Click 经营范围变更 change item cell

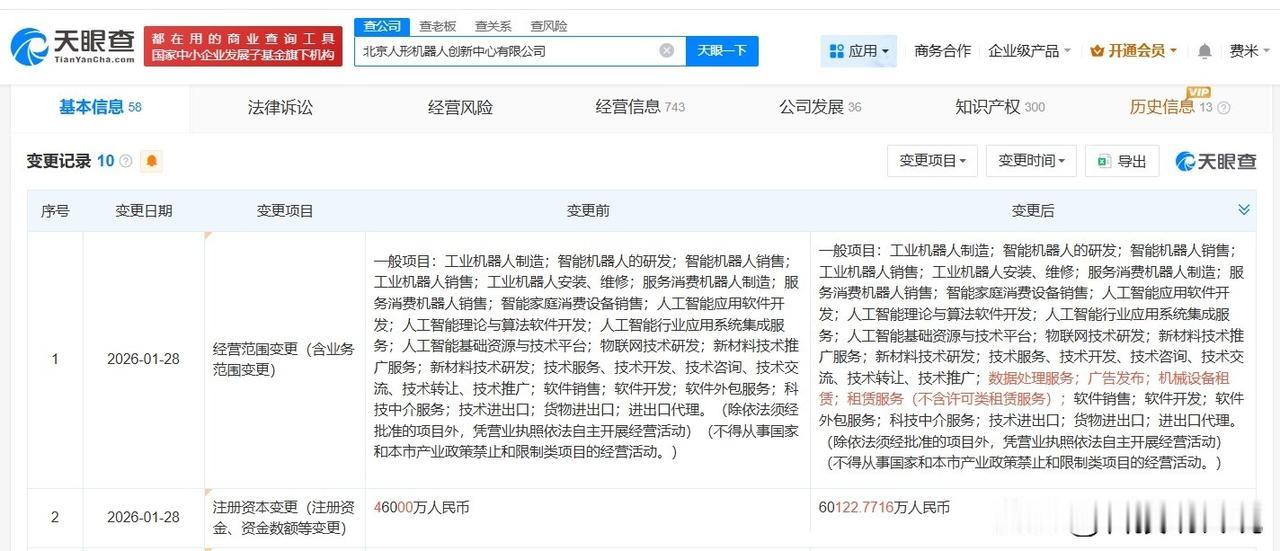(x=284, y=359)
